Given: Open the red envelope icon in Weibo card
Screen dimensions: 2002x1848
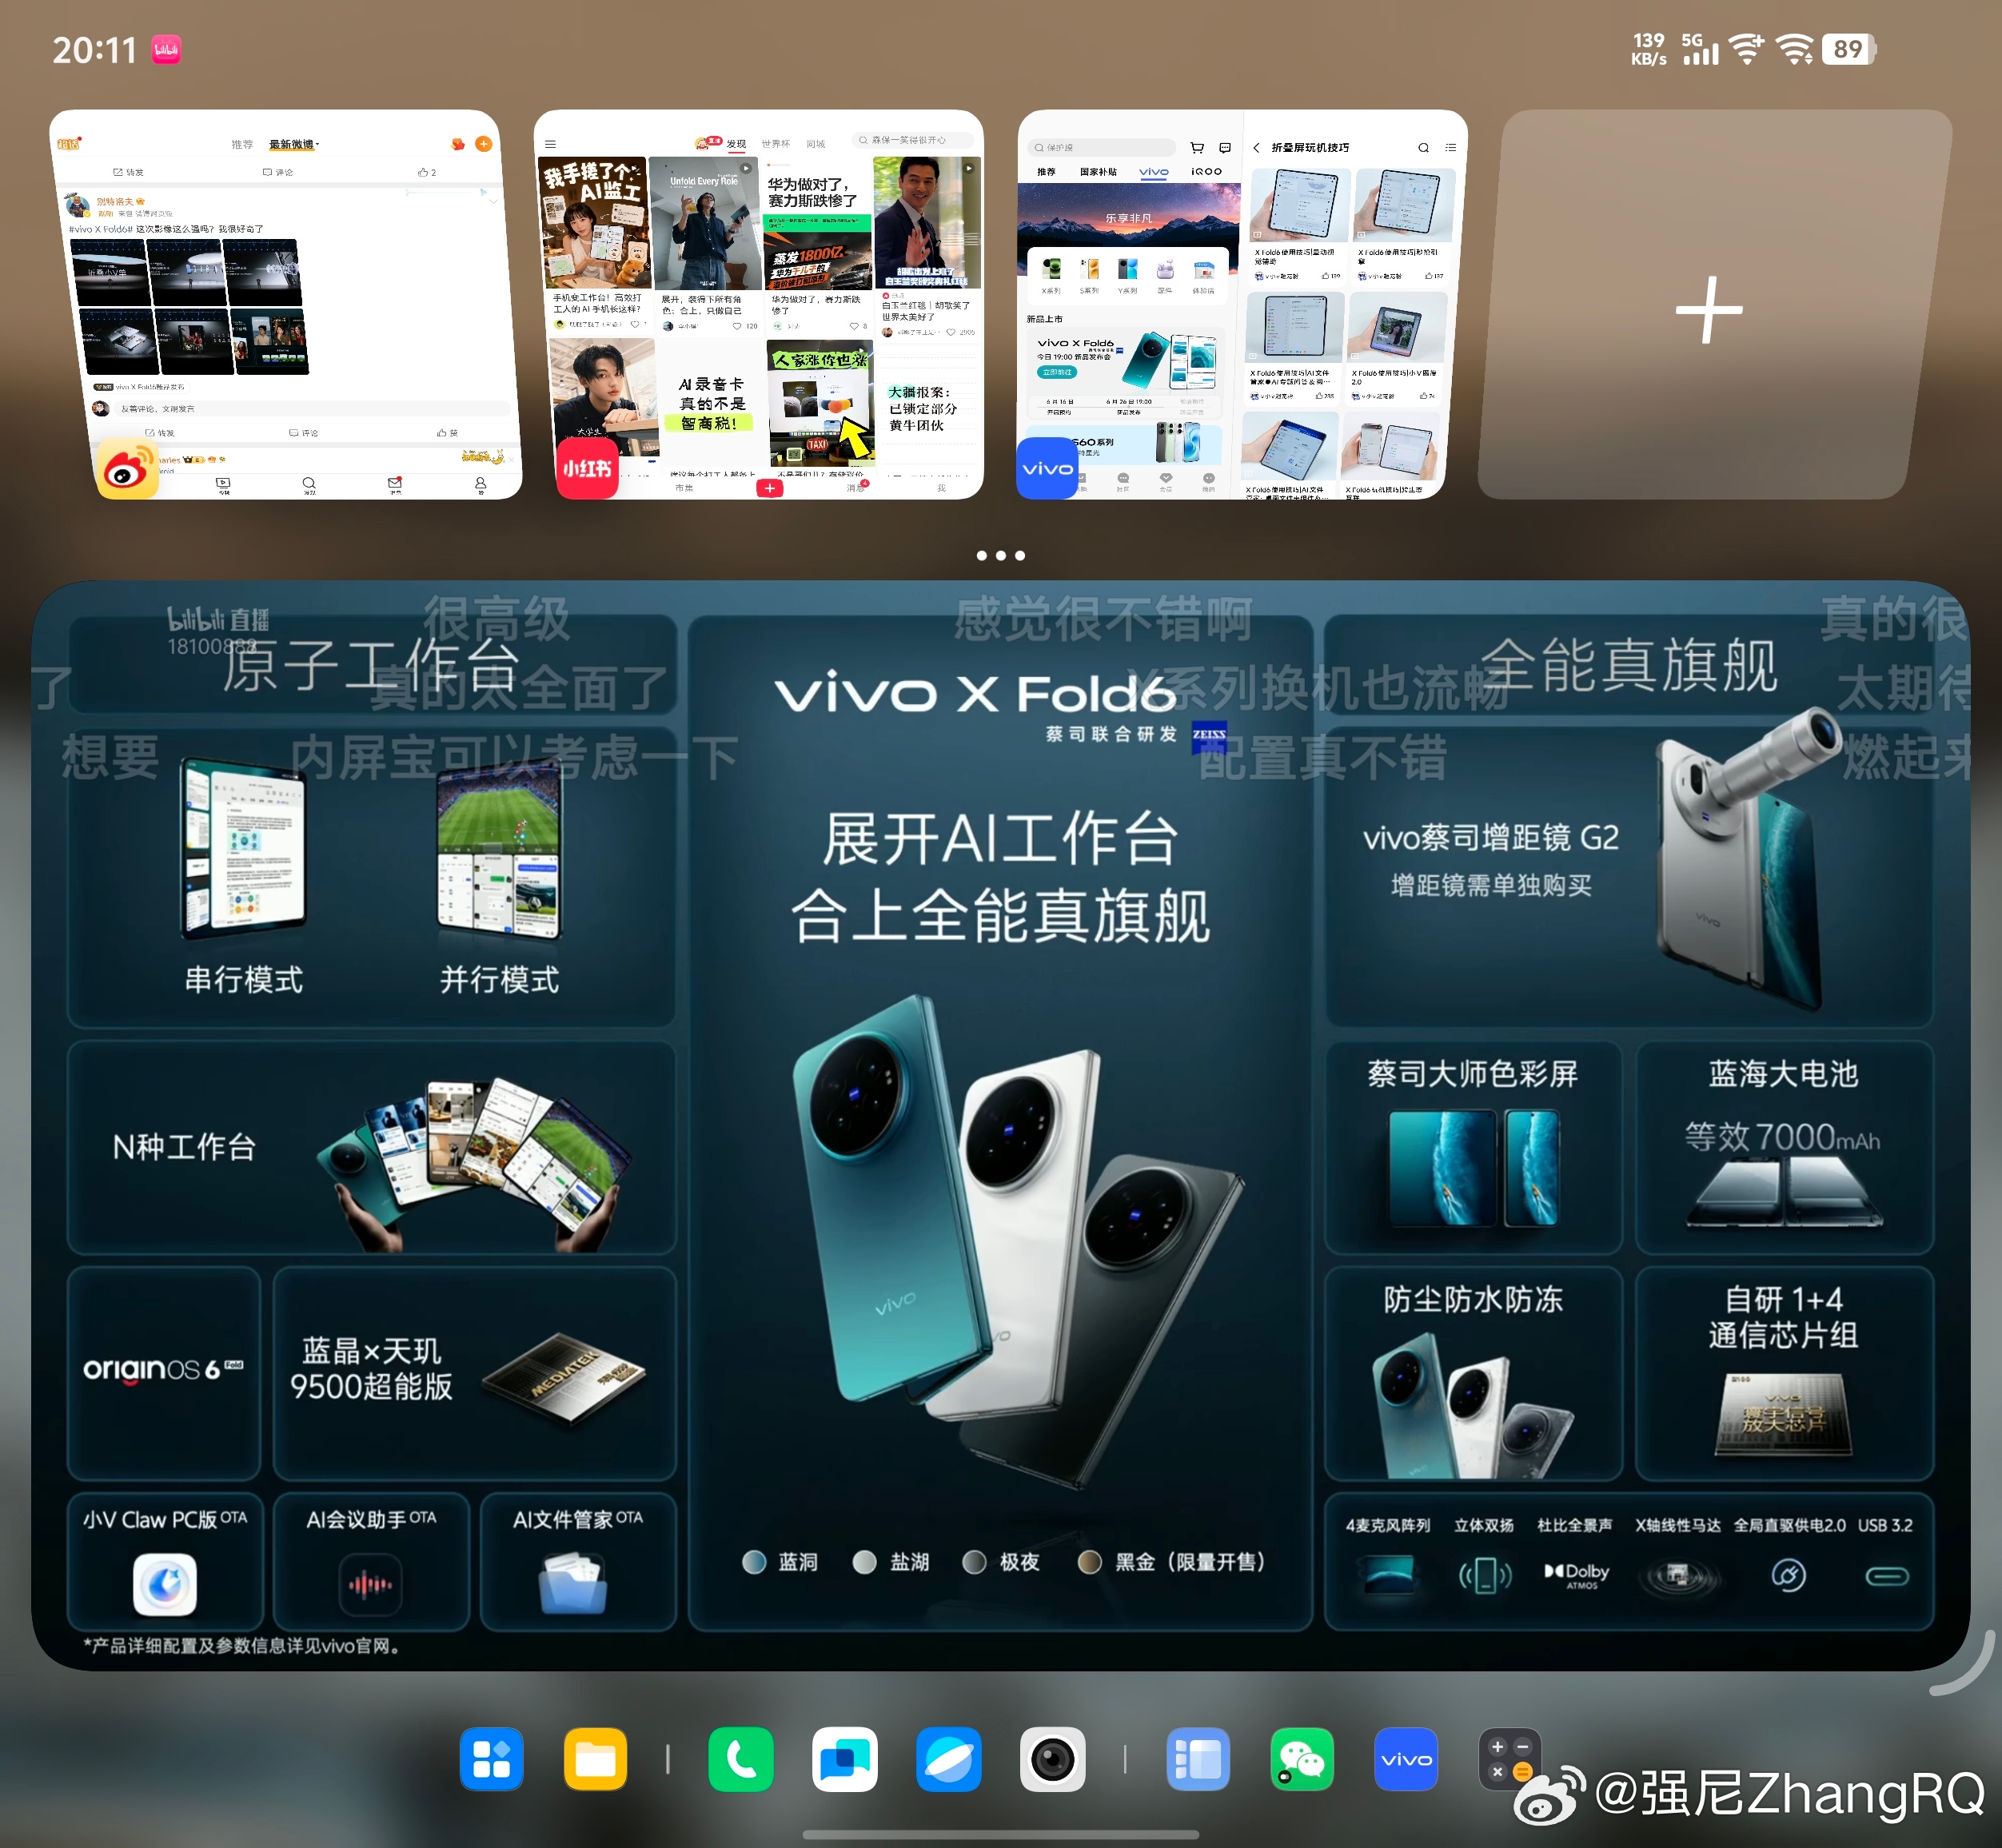Looking at the screenshot, I should (458, 144).
